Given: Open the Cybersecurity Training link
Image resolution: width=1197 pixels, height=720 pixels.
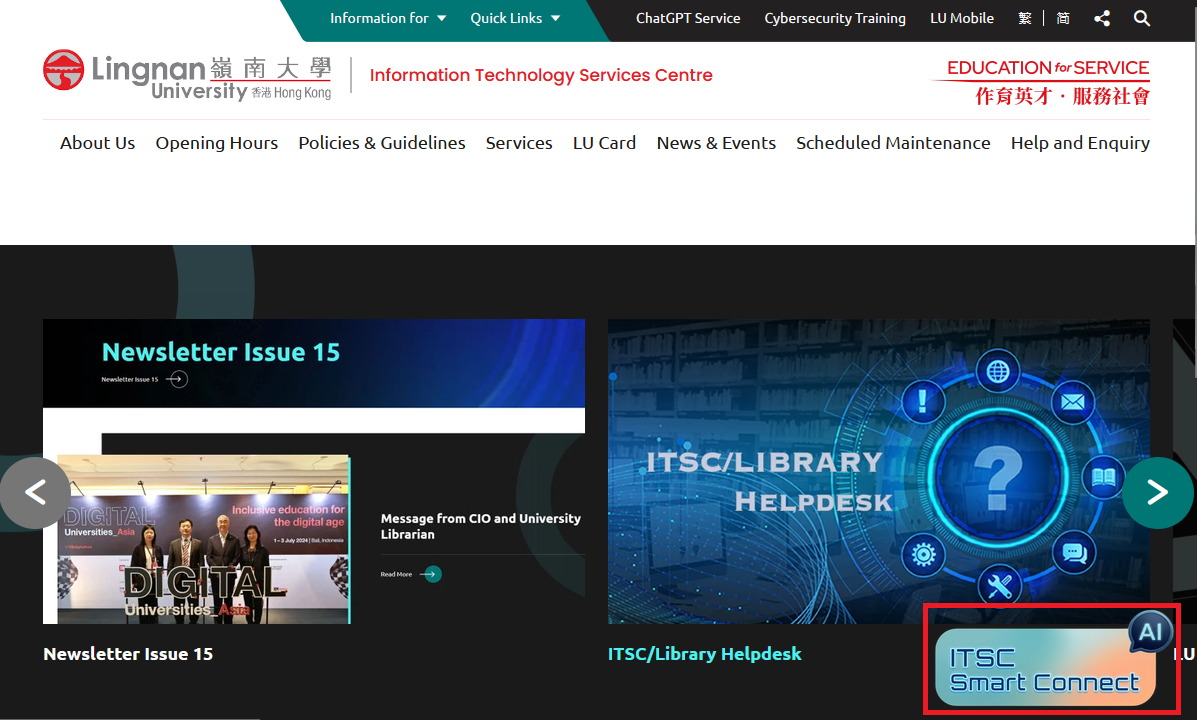Looking at the screenshot, I should pyautogui.click(x=835, y=18).
